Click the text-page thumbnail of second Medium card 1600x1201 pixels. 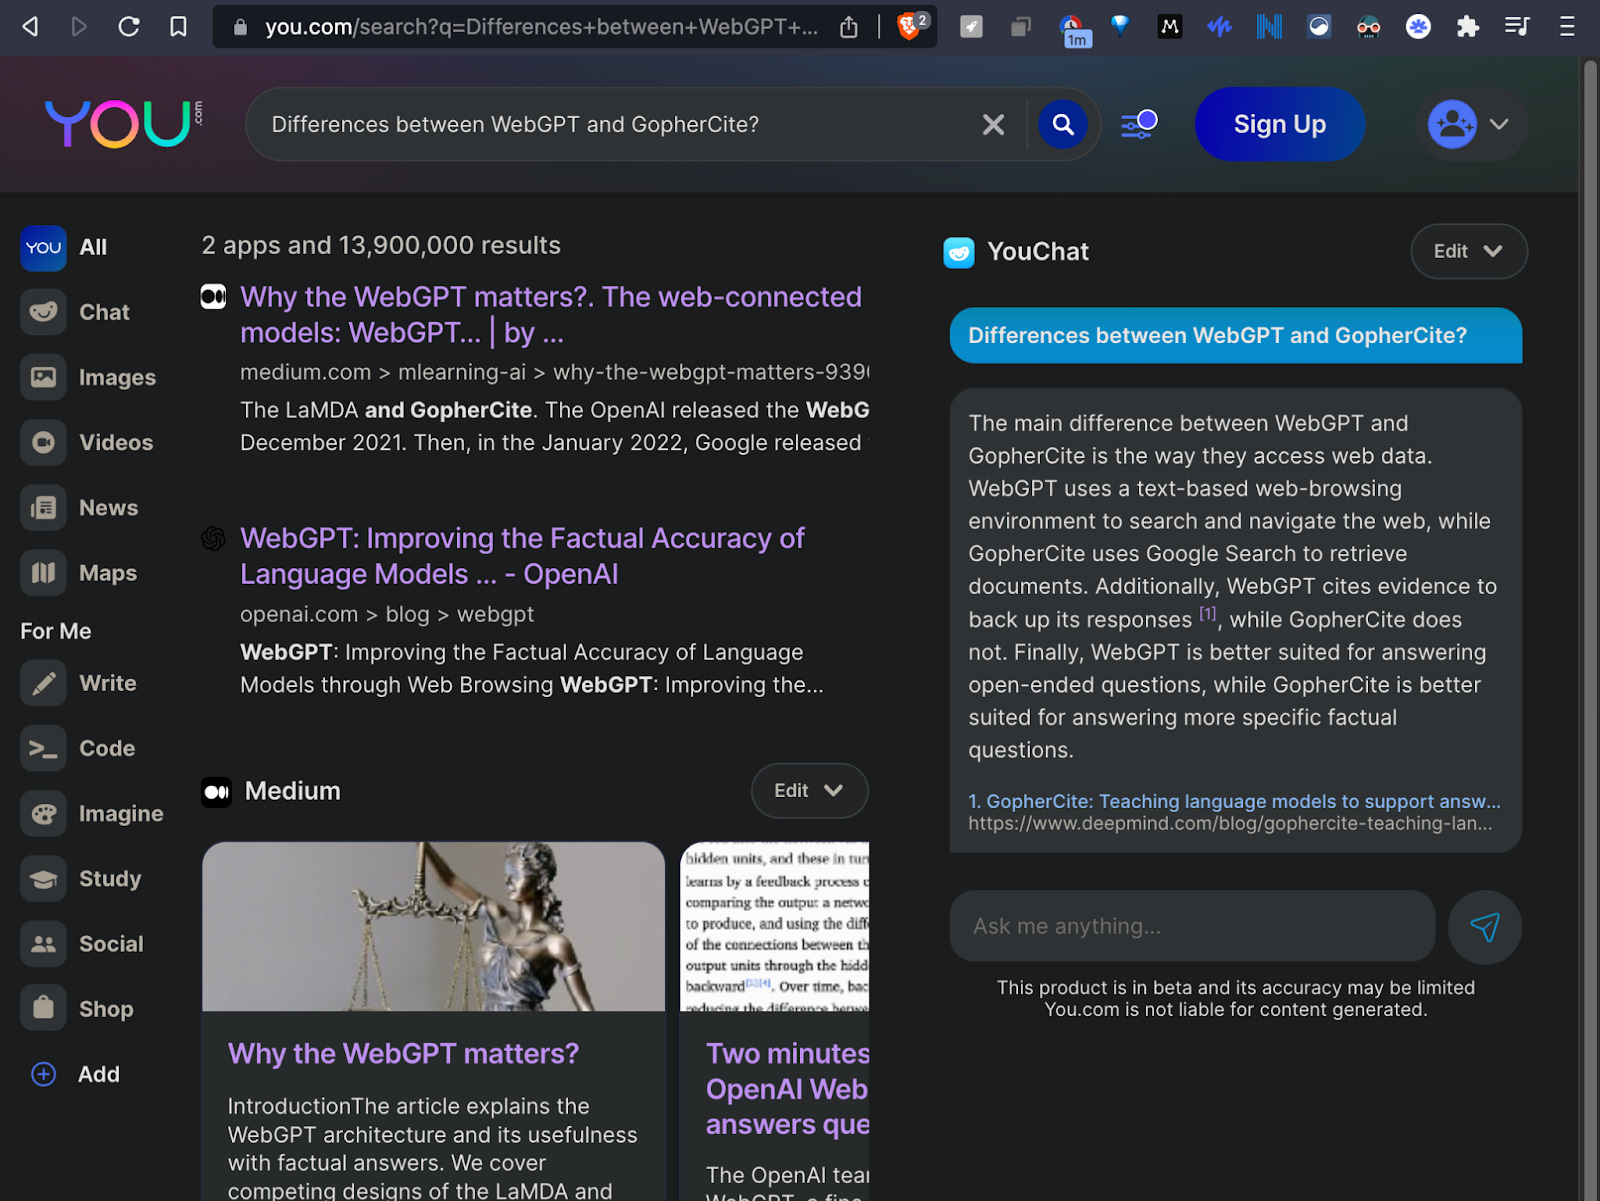coord(775,926)
